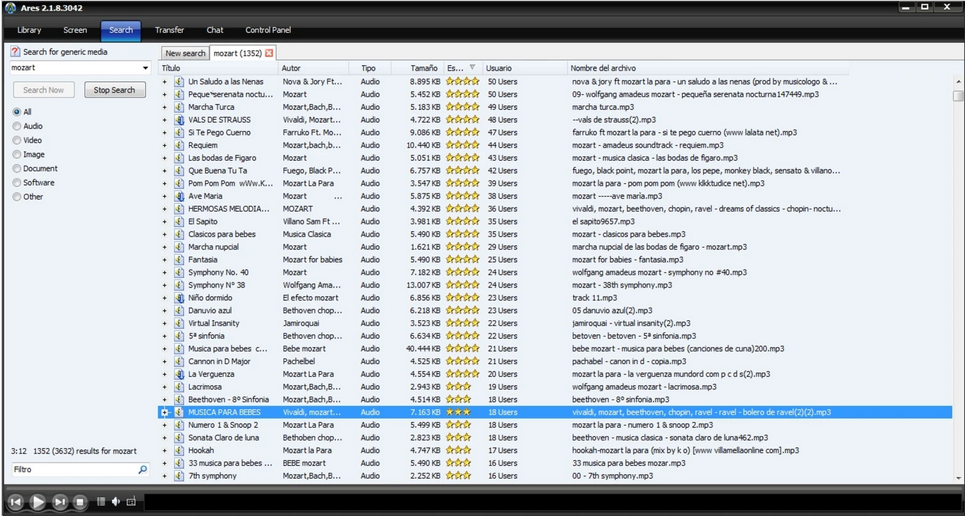Open the search term dropdown arrow
The width and height of the screenshot is (965, 516).
(x=145, y=68)
